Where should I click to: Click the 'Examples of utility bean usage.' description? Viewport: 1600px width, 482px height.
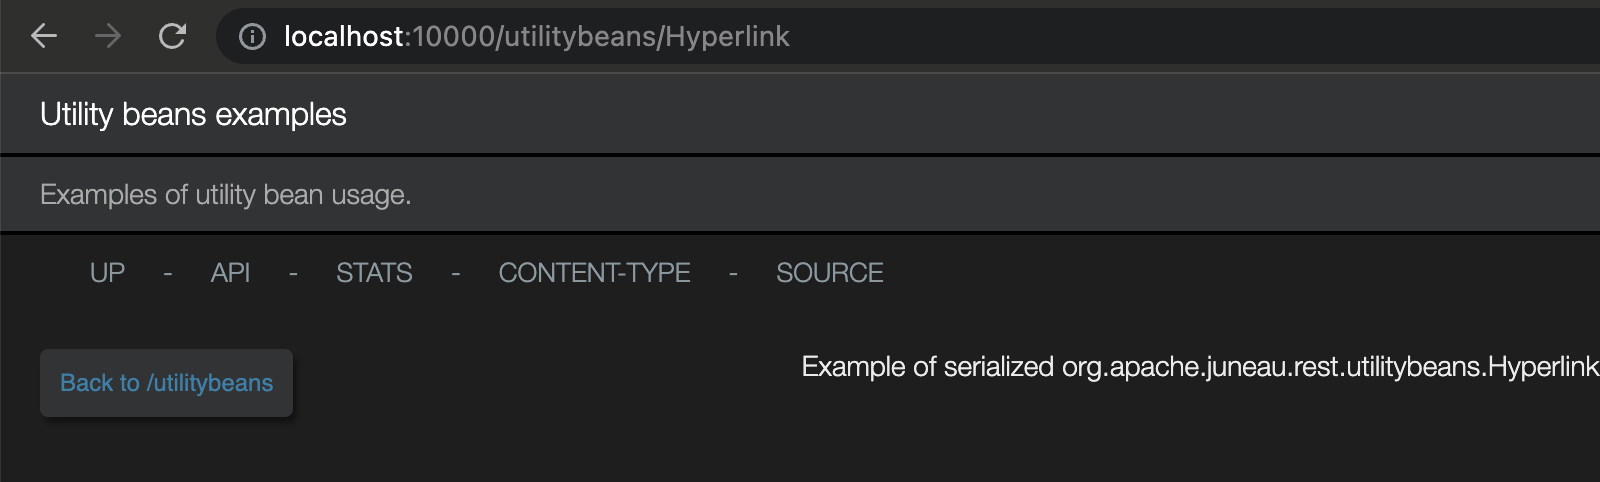[x=225, y=195]
